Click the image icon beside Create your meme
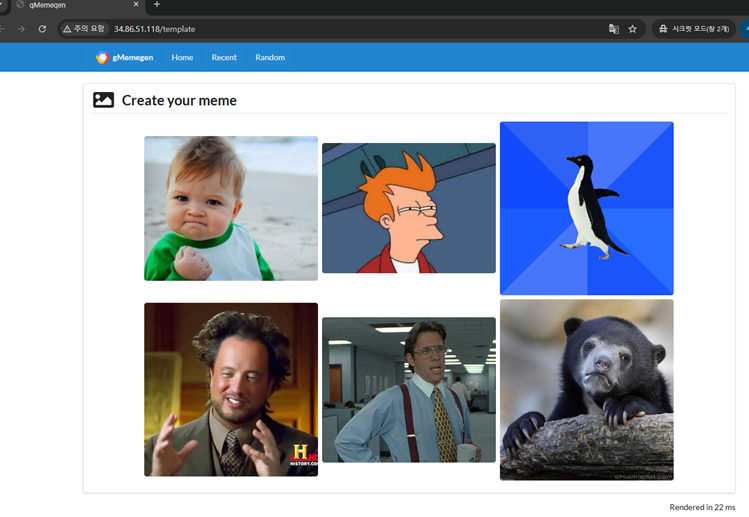This screenshot has height=517, width=749. click(104, 100)
